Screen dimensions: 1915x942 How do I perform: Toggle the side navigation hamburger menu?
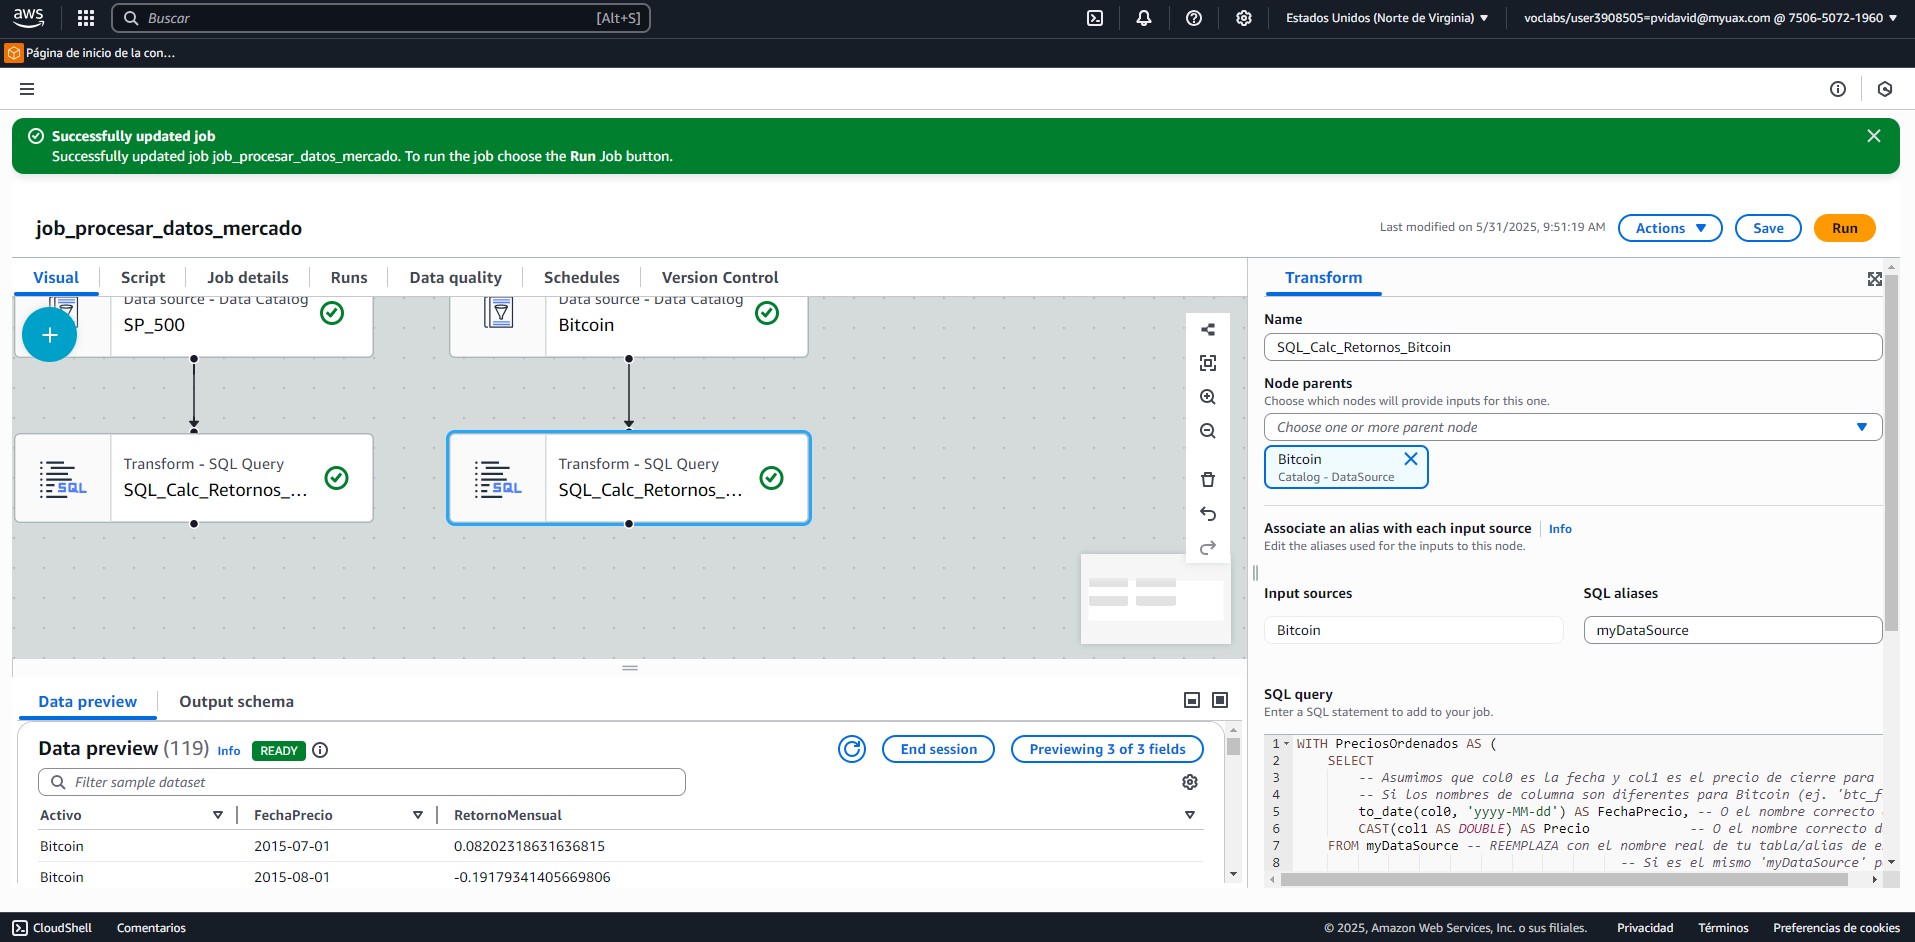click(x=27, y=89)
